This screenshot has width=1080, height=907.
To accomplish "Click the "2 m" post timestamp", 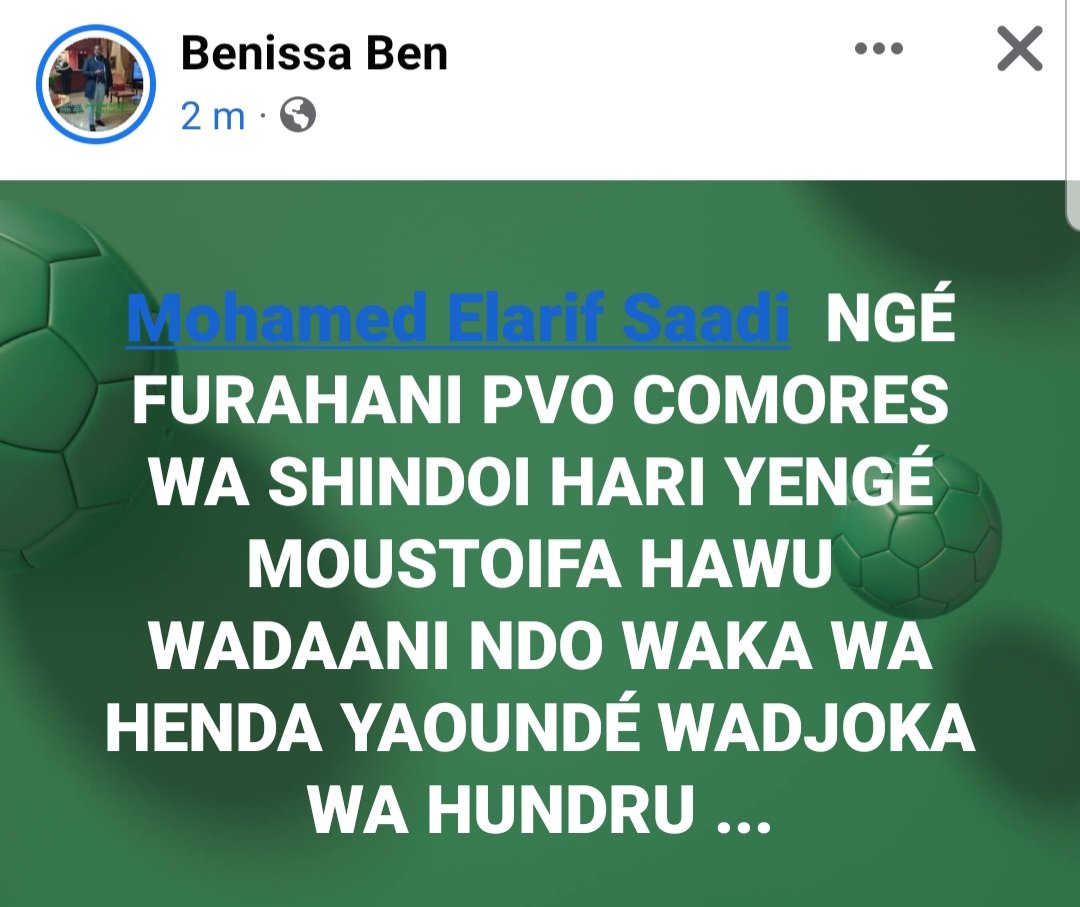I will [x=213, y=116].
